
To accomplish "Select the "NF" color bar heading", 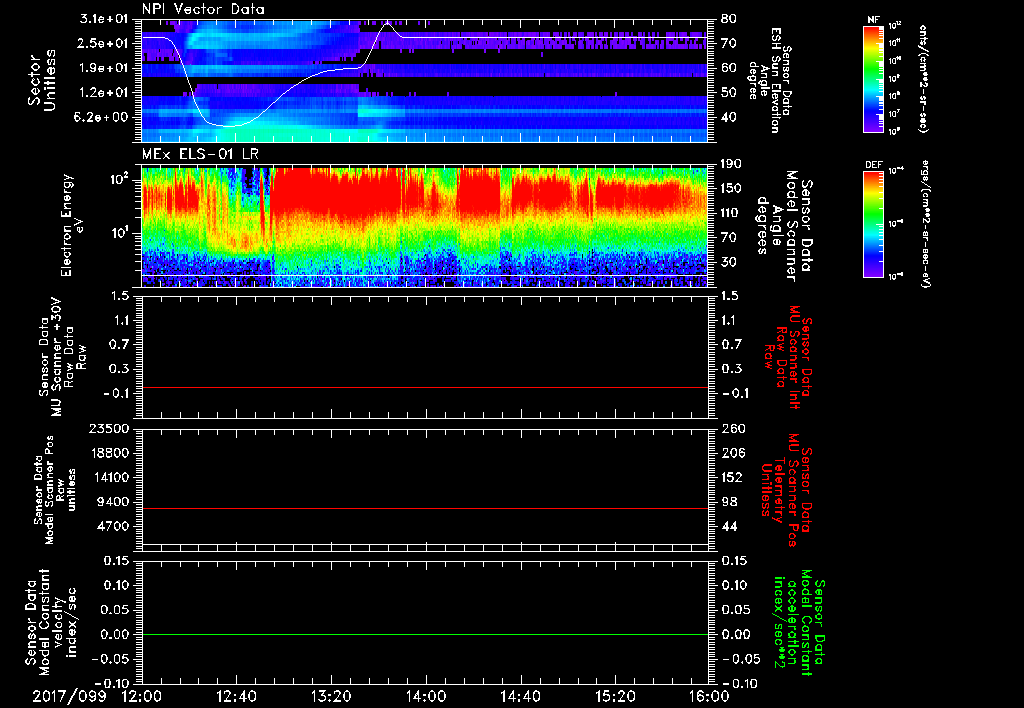I will click(872, 20).
